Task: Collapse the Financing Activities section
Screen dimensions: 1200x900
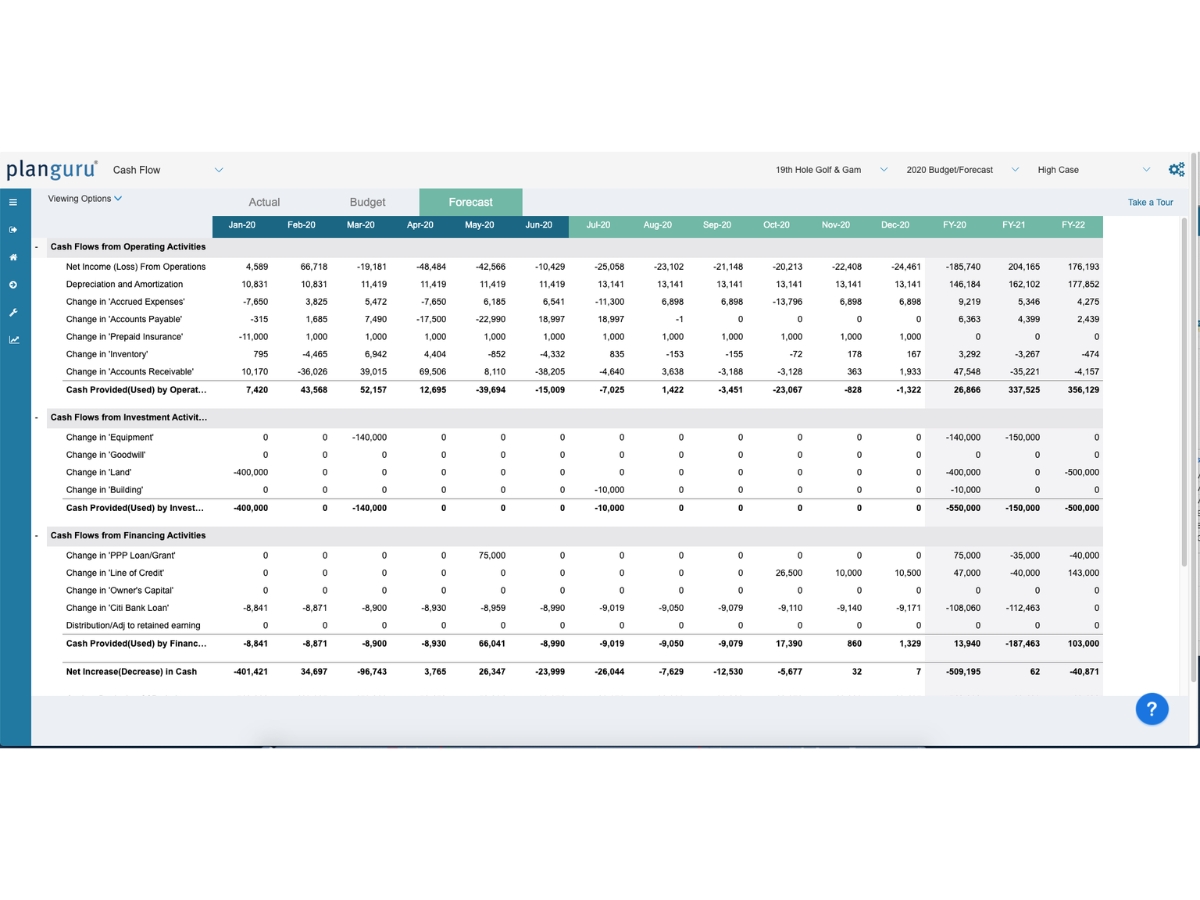Action: point(37,536)
